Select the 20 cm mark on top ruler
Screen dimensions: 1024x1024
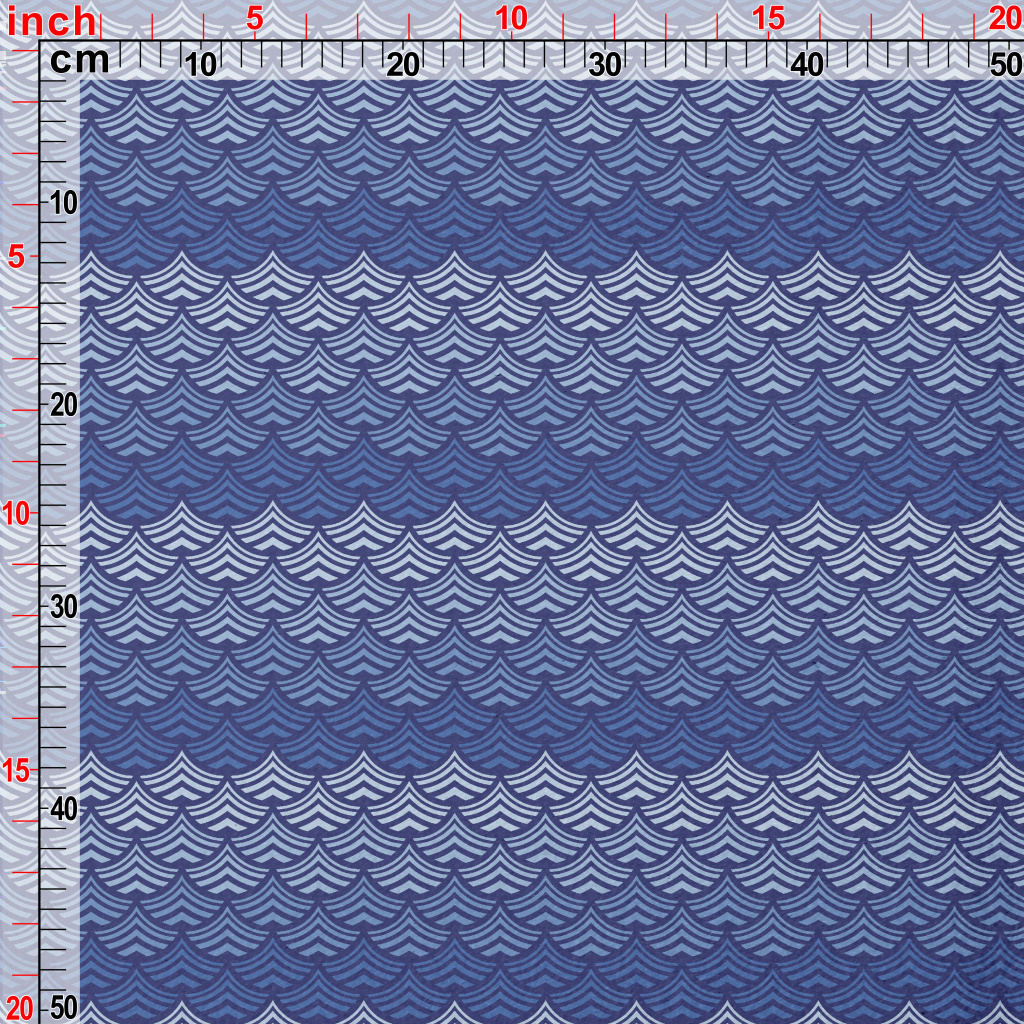click(x=403, y=65)
